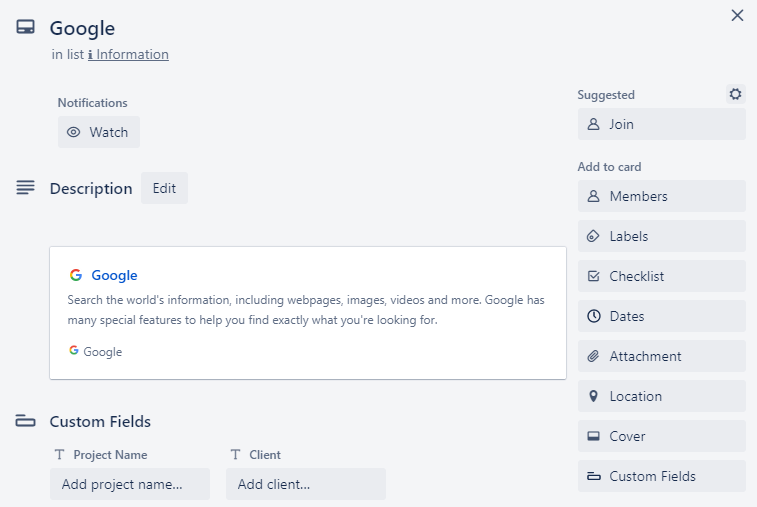Click the clock icon on Dates button

[593, 316]
